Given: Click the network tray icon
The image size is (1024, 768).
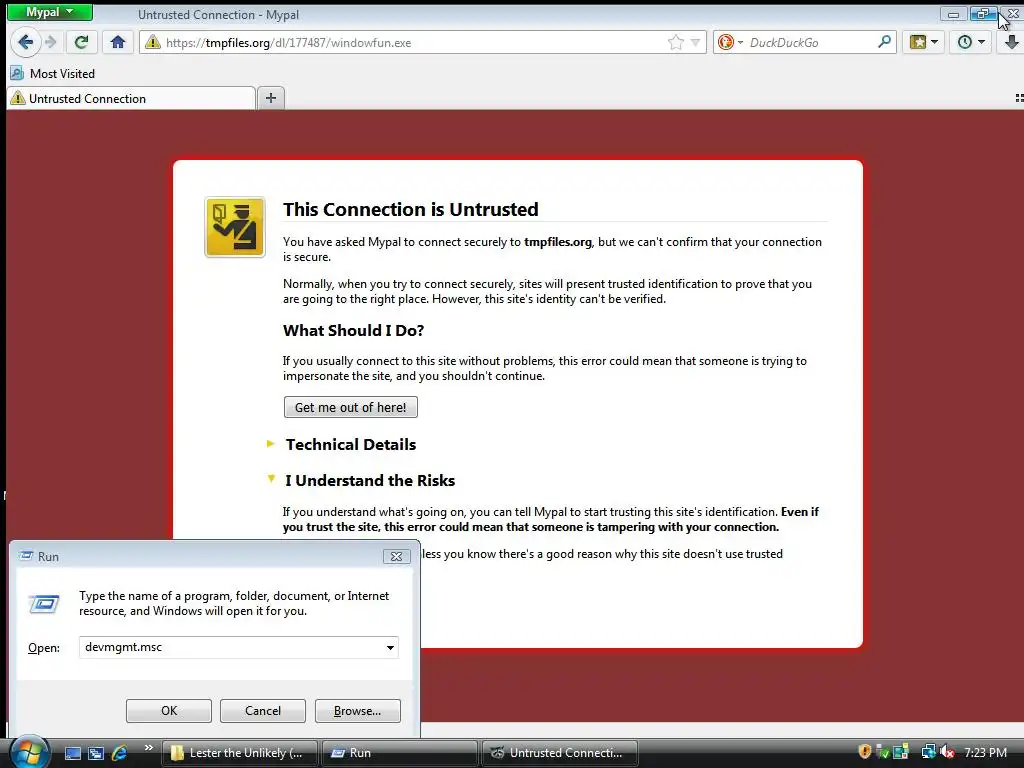Looking at the screenshot, I should point(928,752).
